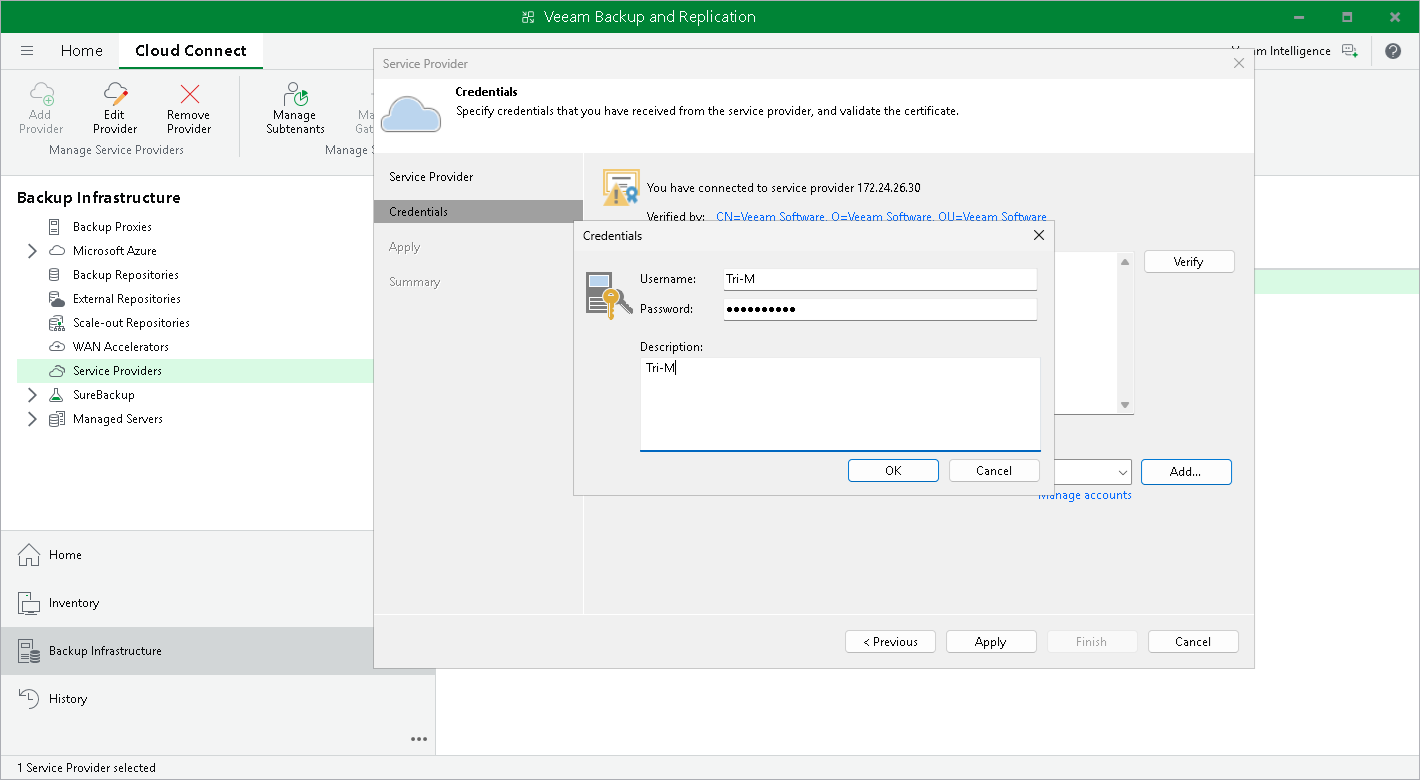Click into the Description text area
The image size is (1420, 780).
click(840, 404)
